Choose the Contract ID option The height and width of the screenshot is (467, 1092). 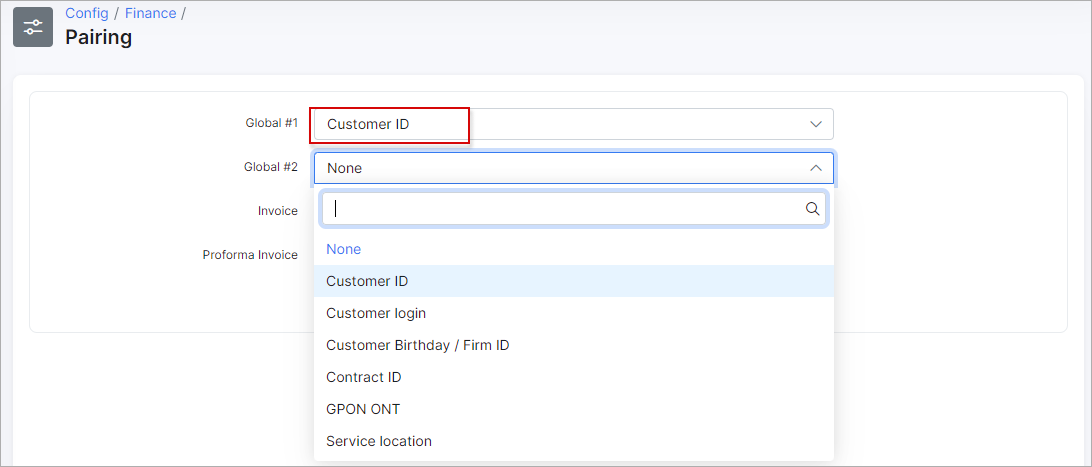573,377
